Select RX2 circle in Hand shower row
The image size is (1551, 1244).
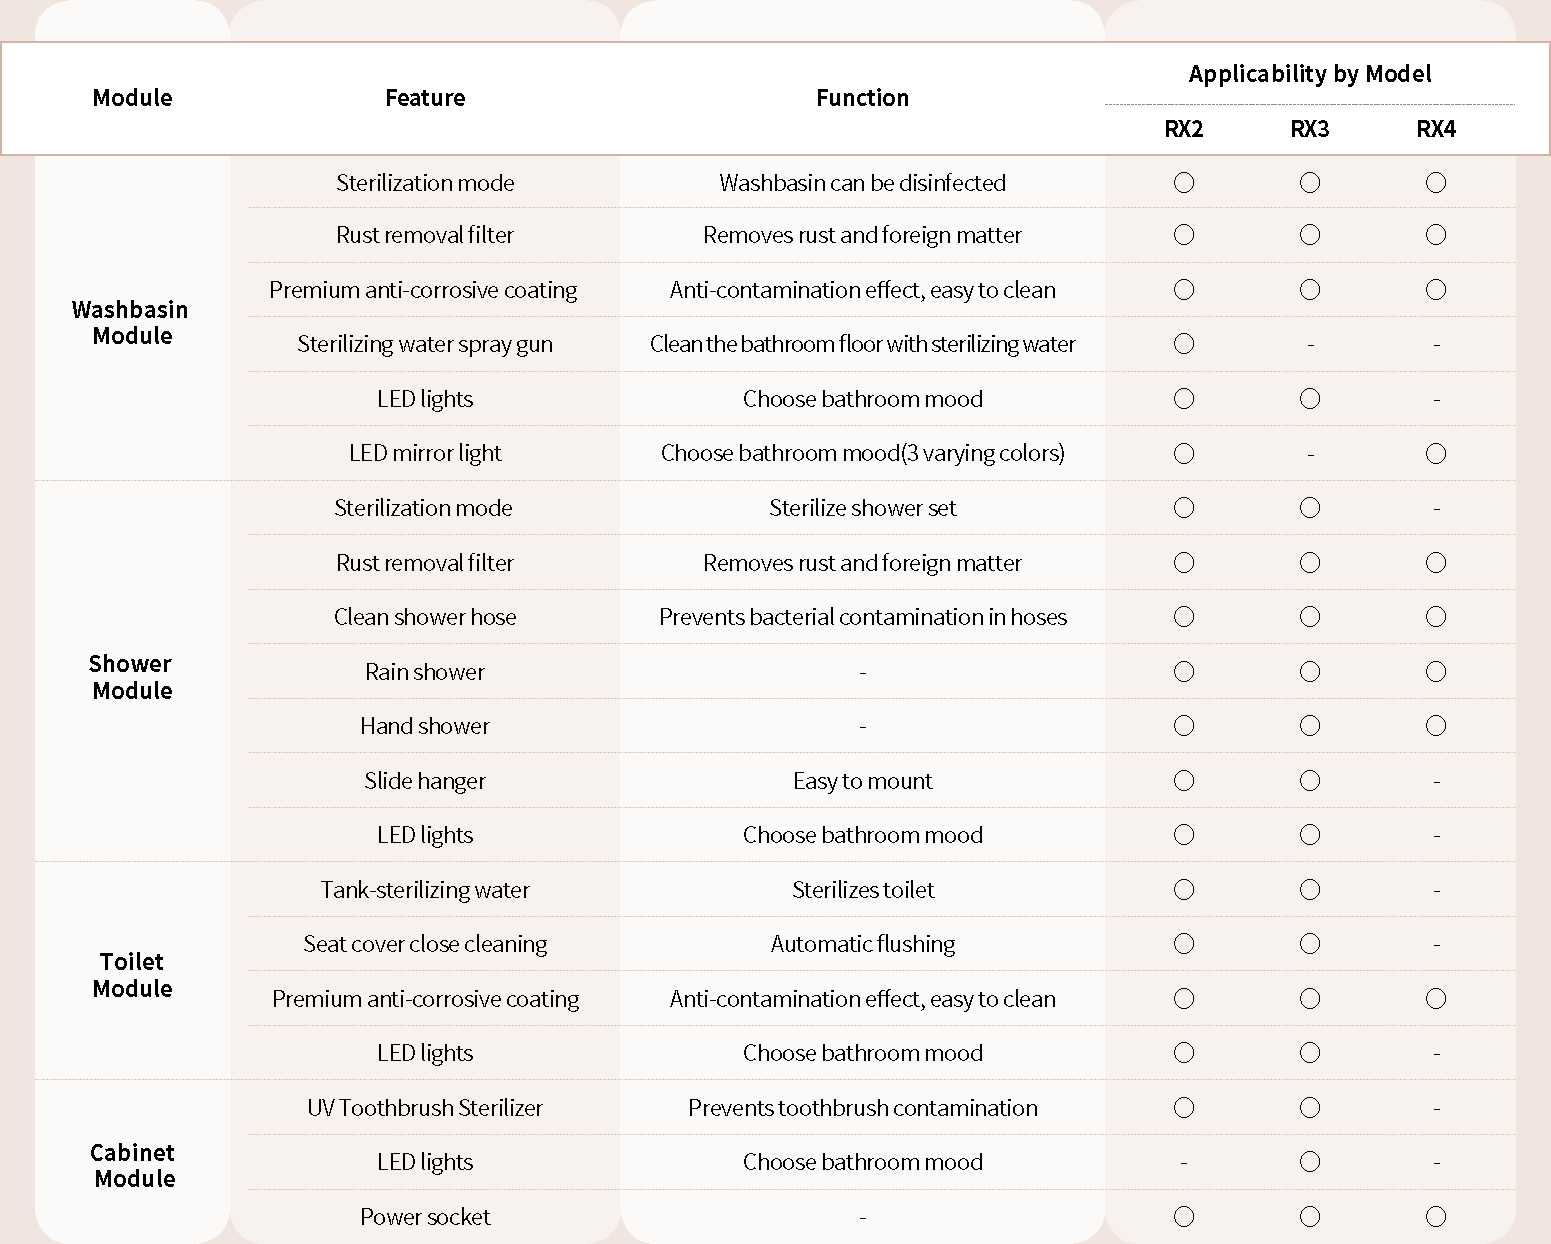click(1184, 726)
